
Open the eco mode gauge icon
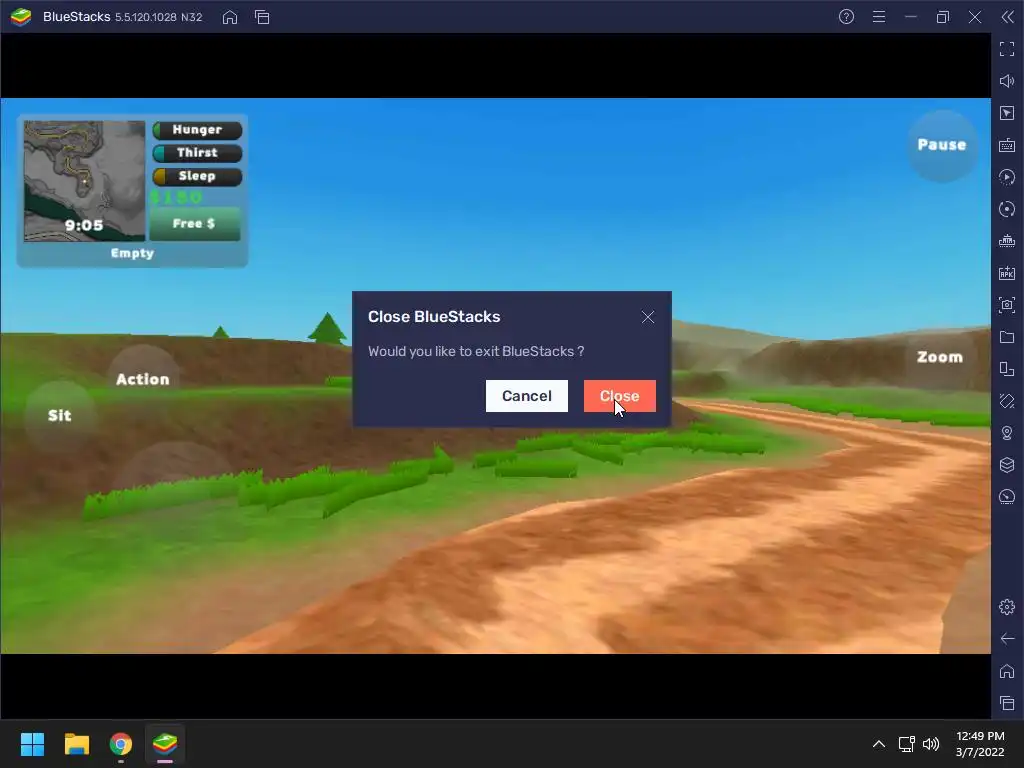point(1007,497)
